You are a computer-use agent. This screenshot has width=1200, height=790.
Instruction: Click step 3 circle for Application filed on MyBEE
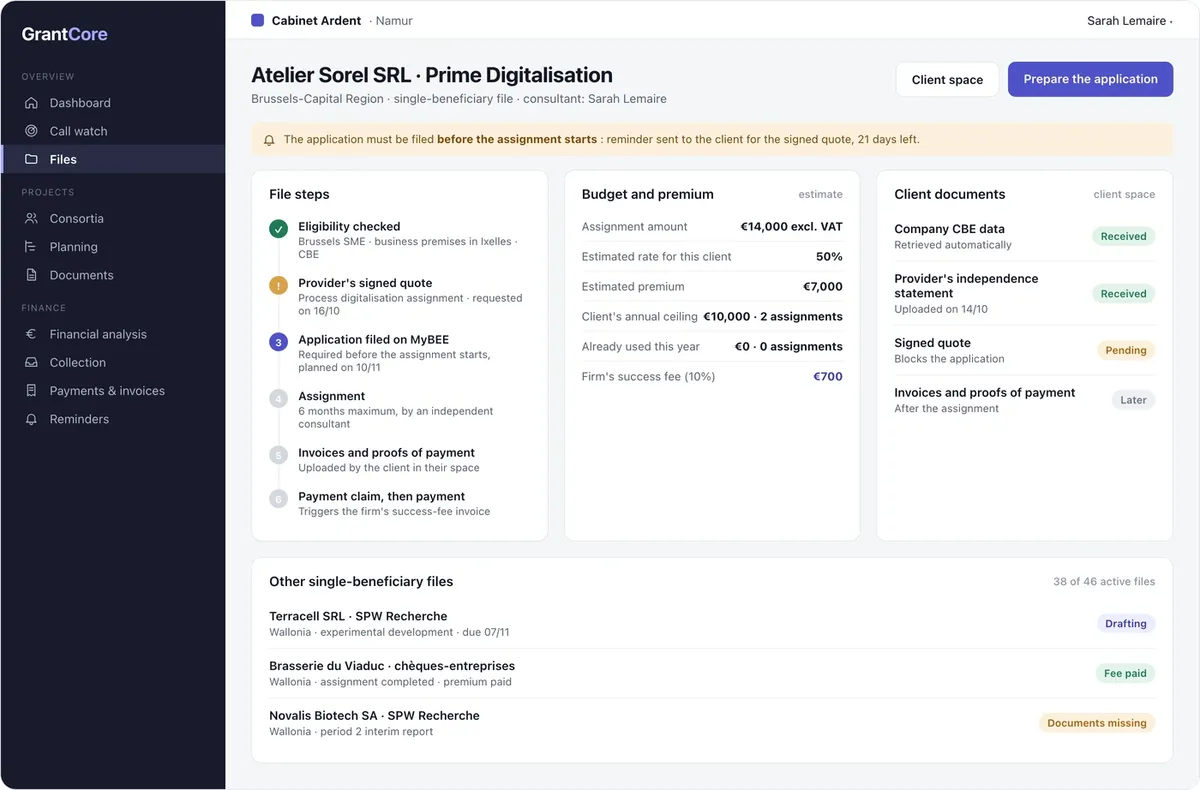click(279, 342)
